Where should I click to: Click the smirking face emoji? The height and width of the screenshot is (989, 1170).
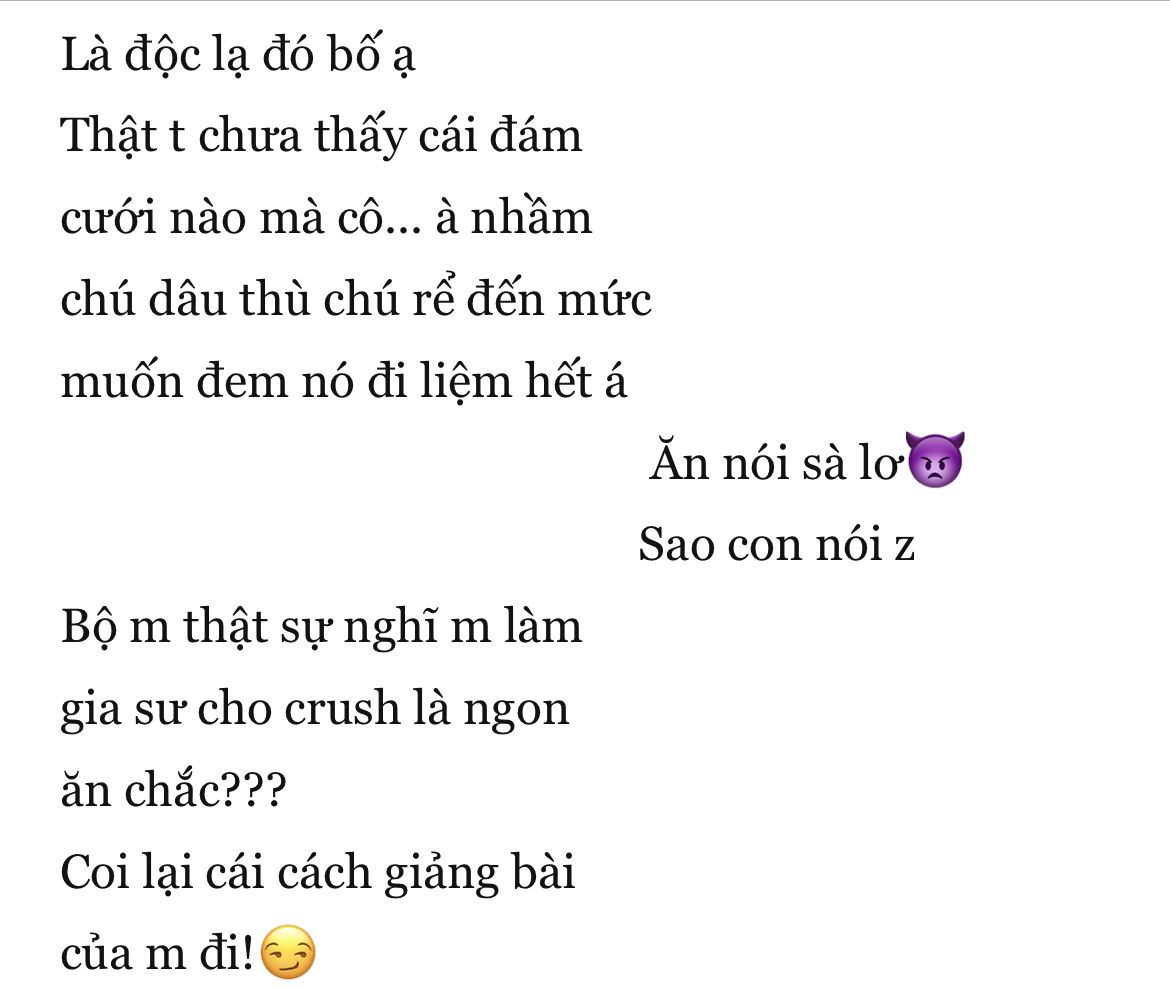click(x=289, y=952)
